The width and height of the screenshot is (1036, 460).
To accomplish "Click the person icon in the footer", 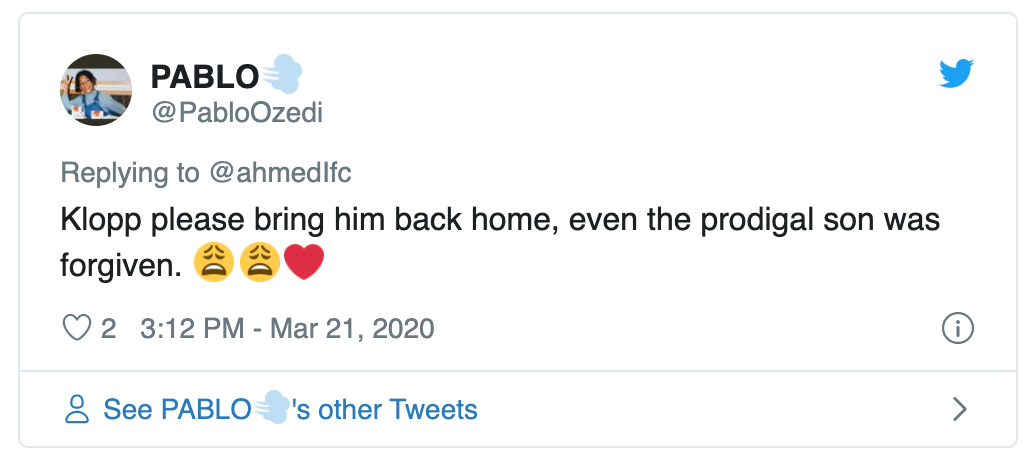I will coord(77,409).
